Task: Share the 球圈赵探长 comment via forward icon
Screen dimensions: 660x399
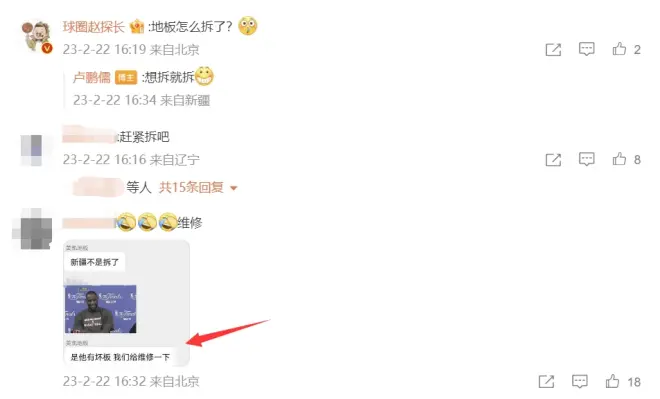Action: click(x=553, y=50)
